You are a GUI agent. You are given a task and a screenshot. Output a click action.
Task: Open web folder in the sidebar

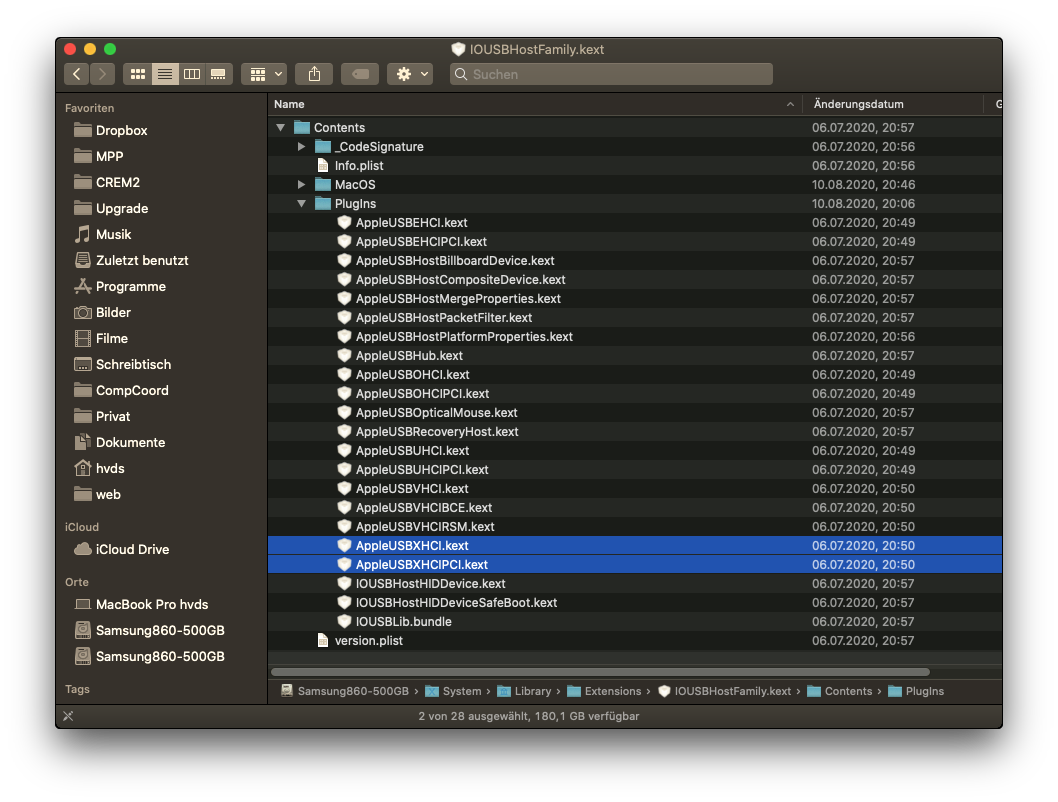coord(108,494)
